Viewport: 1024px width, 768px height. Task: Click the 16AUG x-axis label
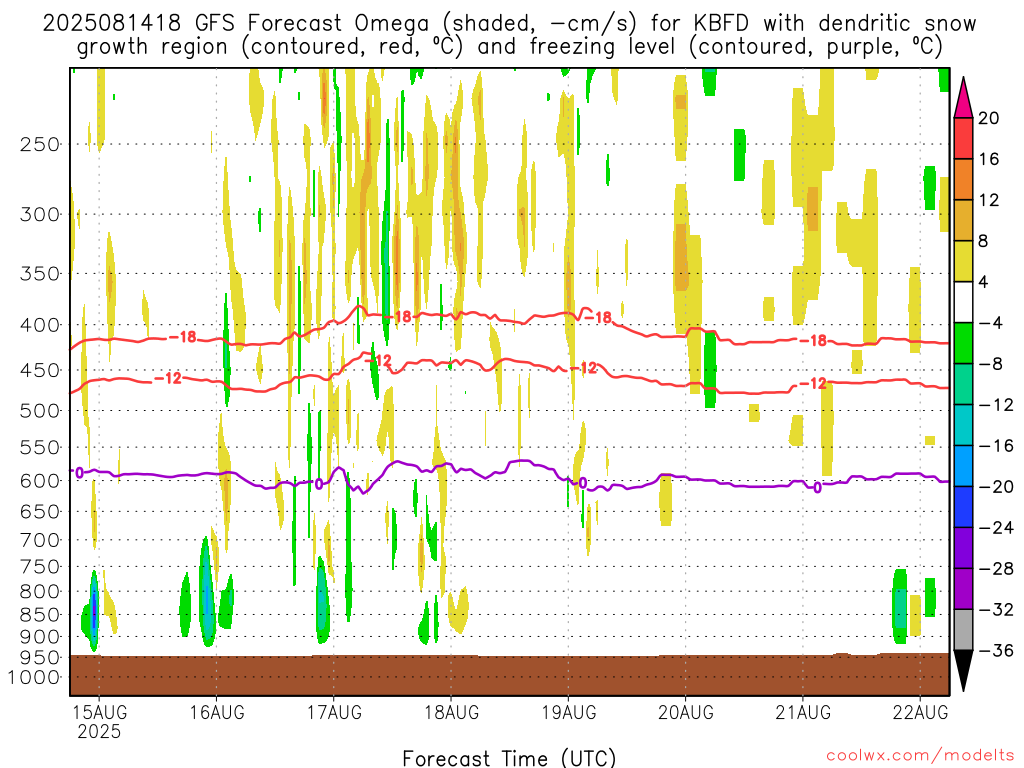point(217,712)
